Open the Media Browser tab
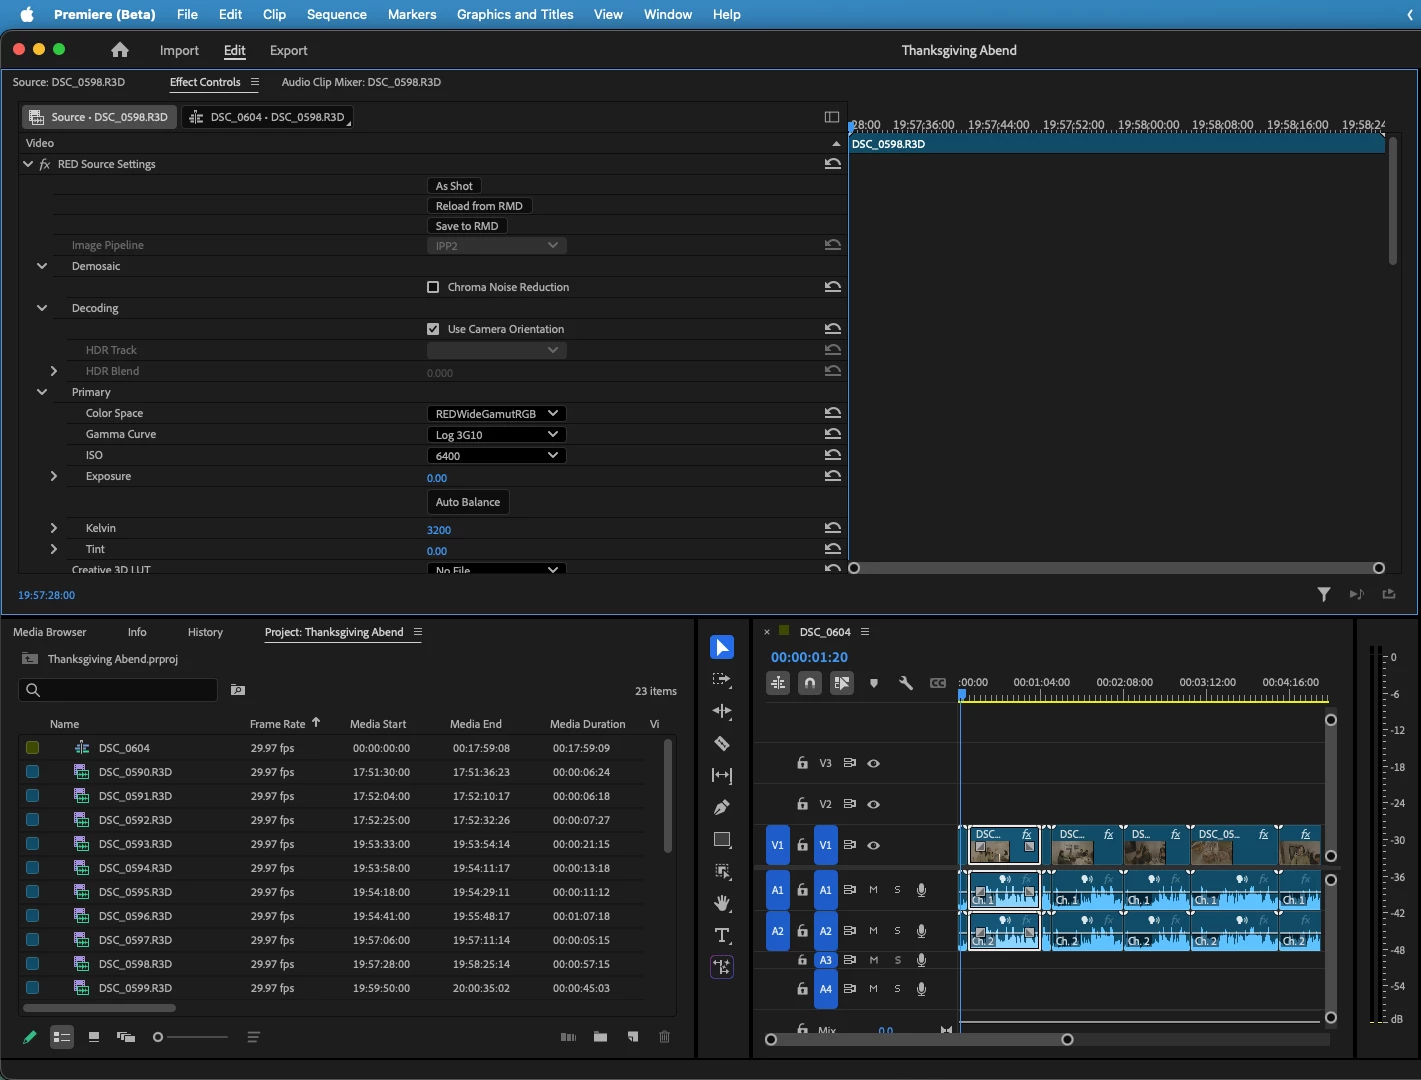This screenshot has height=1080, width=1421. [x=50, y=632]
